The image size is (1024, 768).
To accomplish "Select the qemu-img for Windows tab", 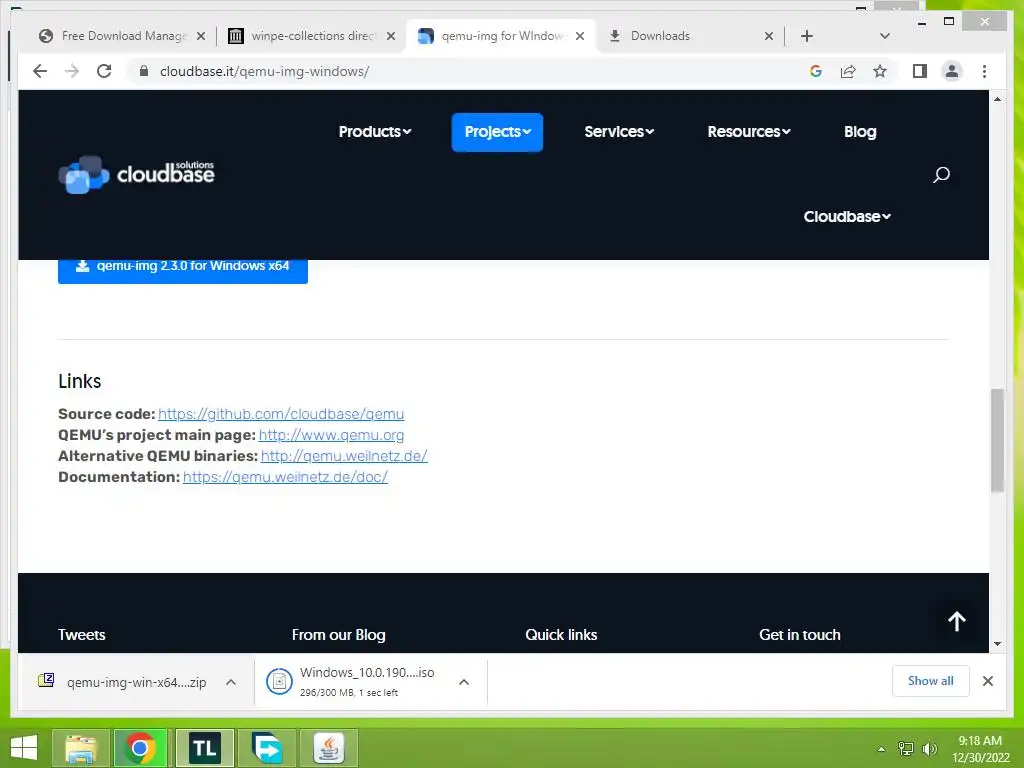I will [x=501, y=36].
